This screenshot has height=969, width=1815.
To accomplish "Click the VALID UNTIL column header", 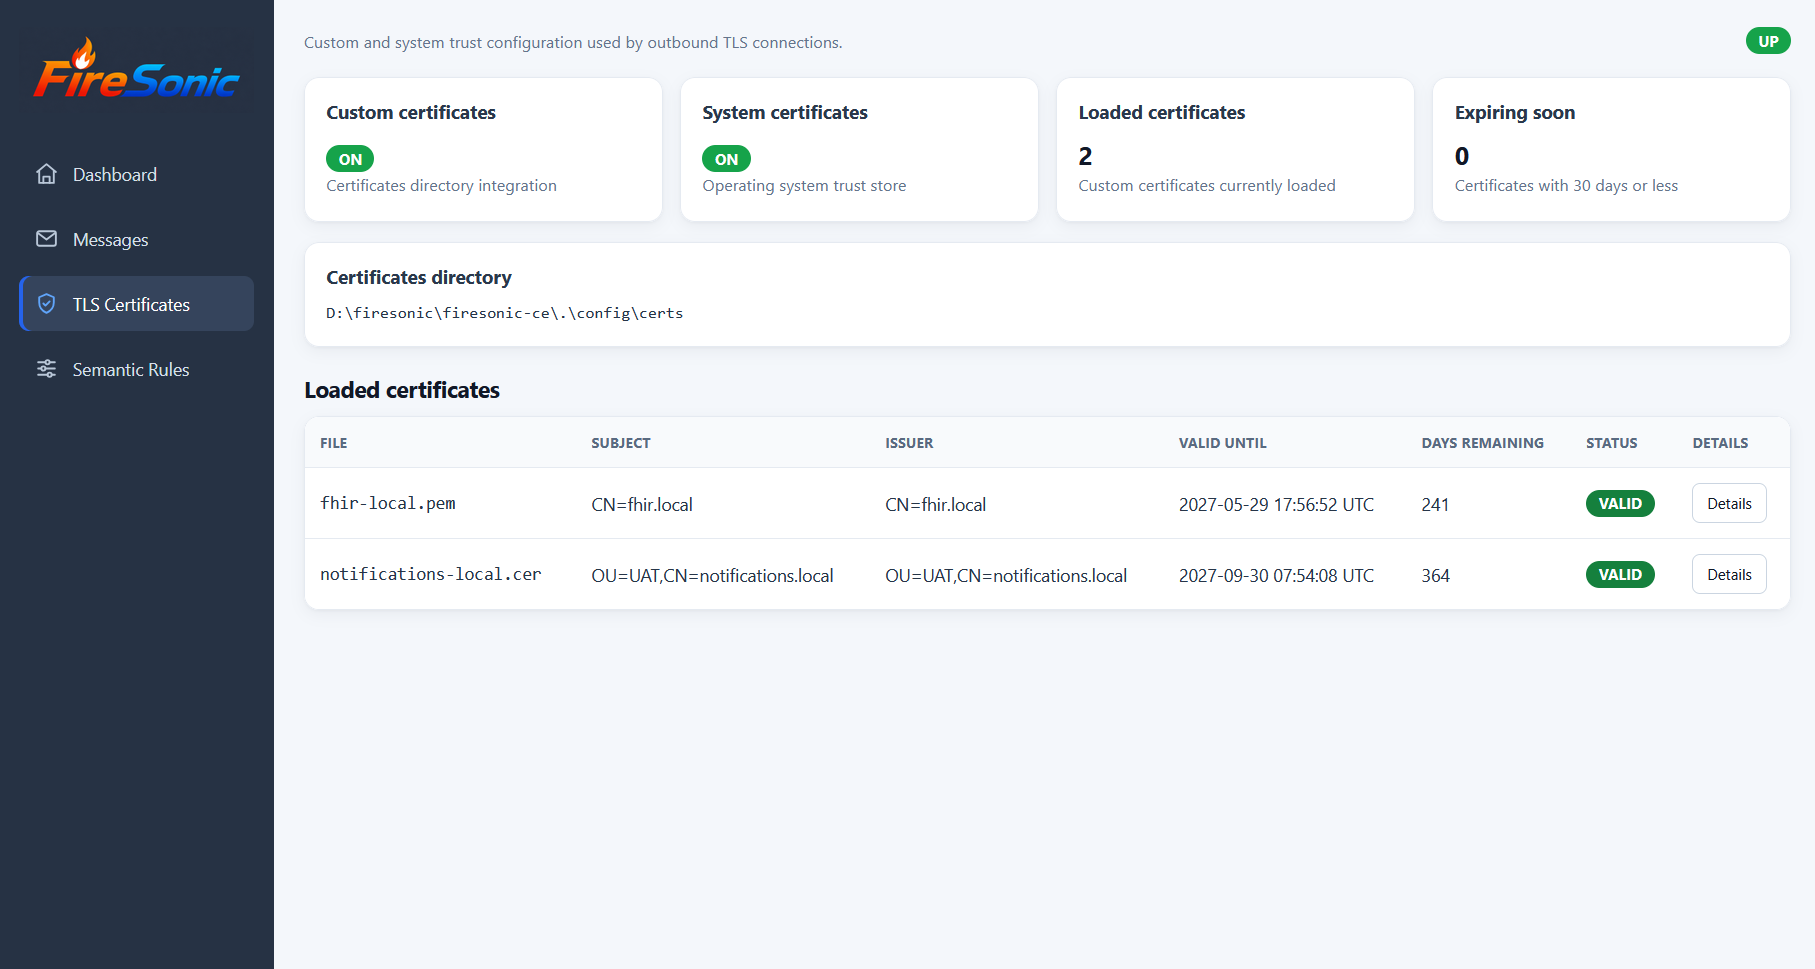I will 1223,443.
